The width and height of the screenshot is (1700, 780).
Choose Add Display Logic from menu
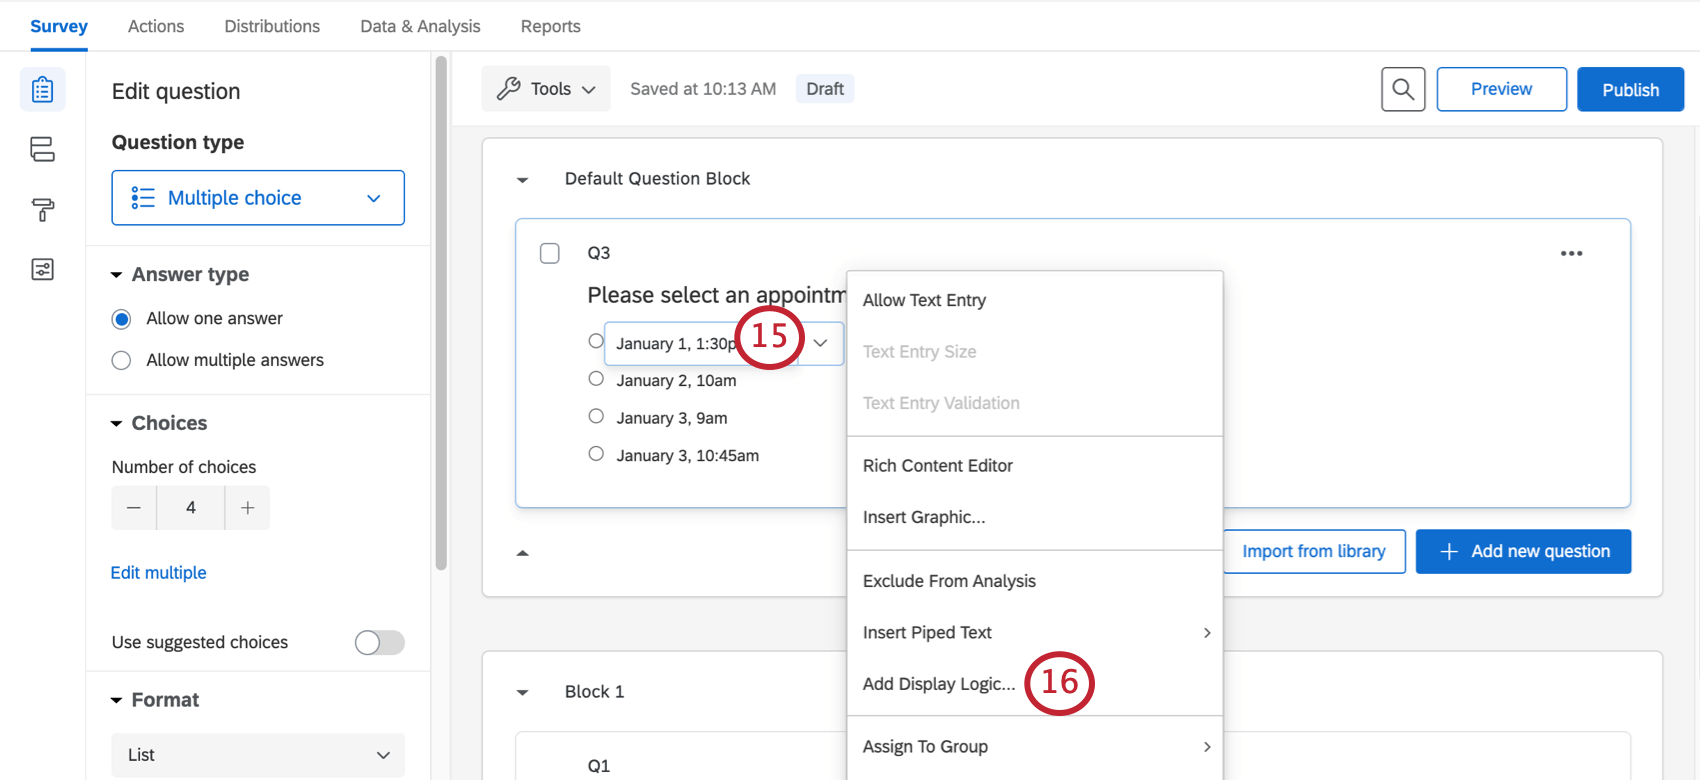point(938,684)
